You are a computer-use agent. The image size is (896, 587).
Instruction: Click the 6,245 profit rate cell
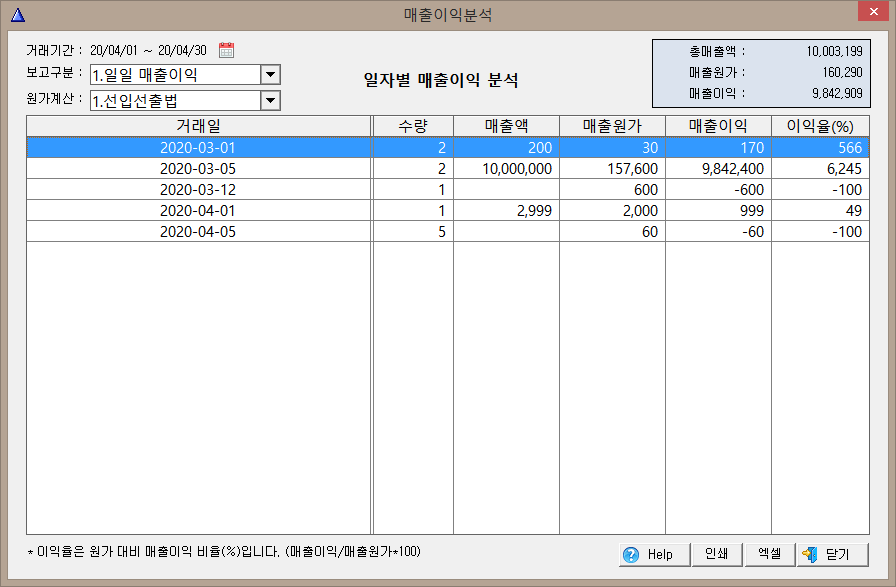pyautogui.click(x=820, y=169)
